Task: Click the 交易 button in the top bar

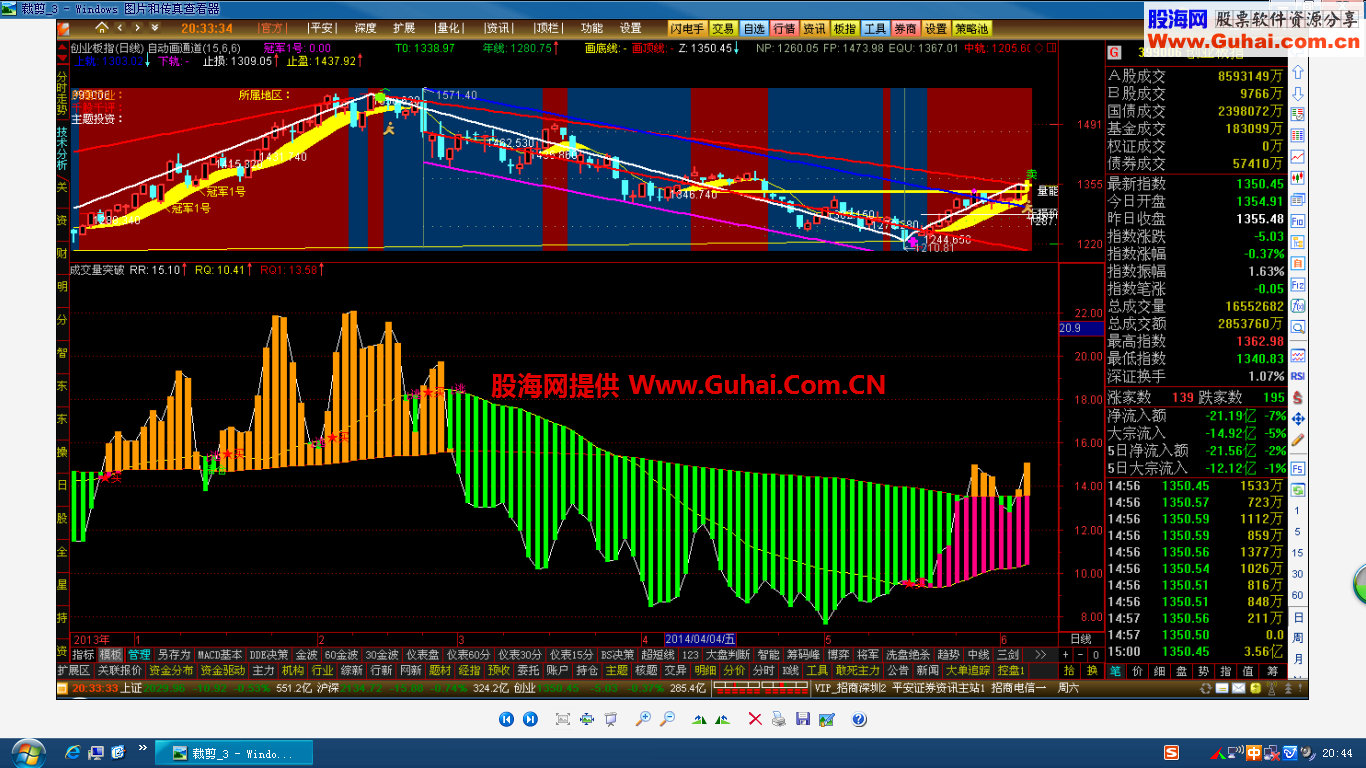Action: 724,28
